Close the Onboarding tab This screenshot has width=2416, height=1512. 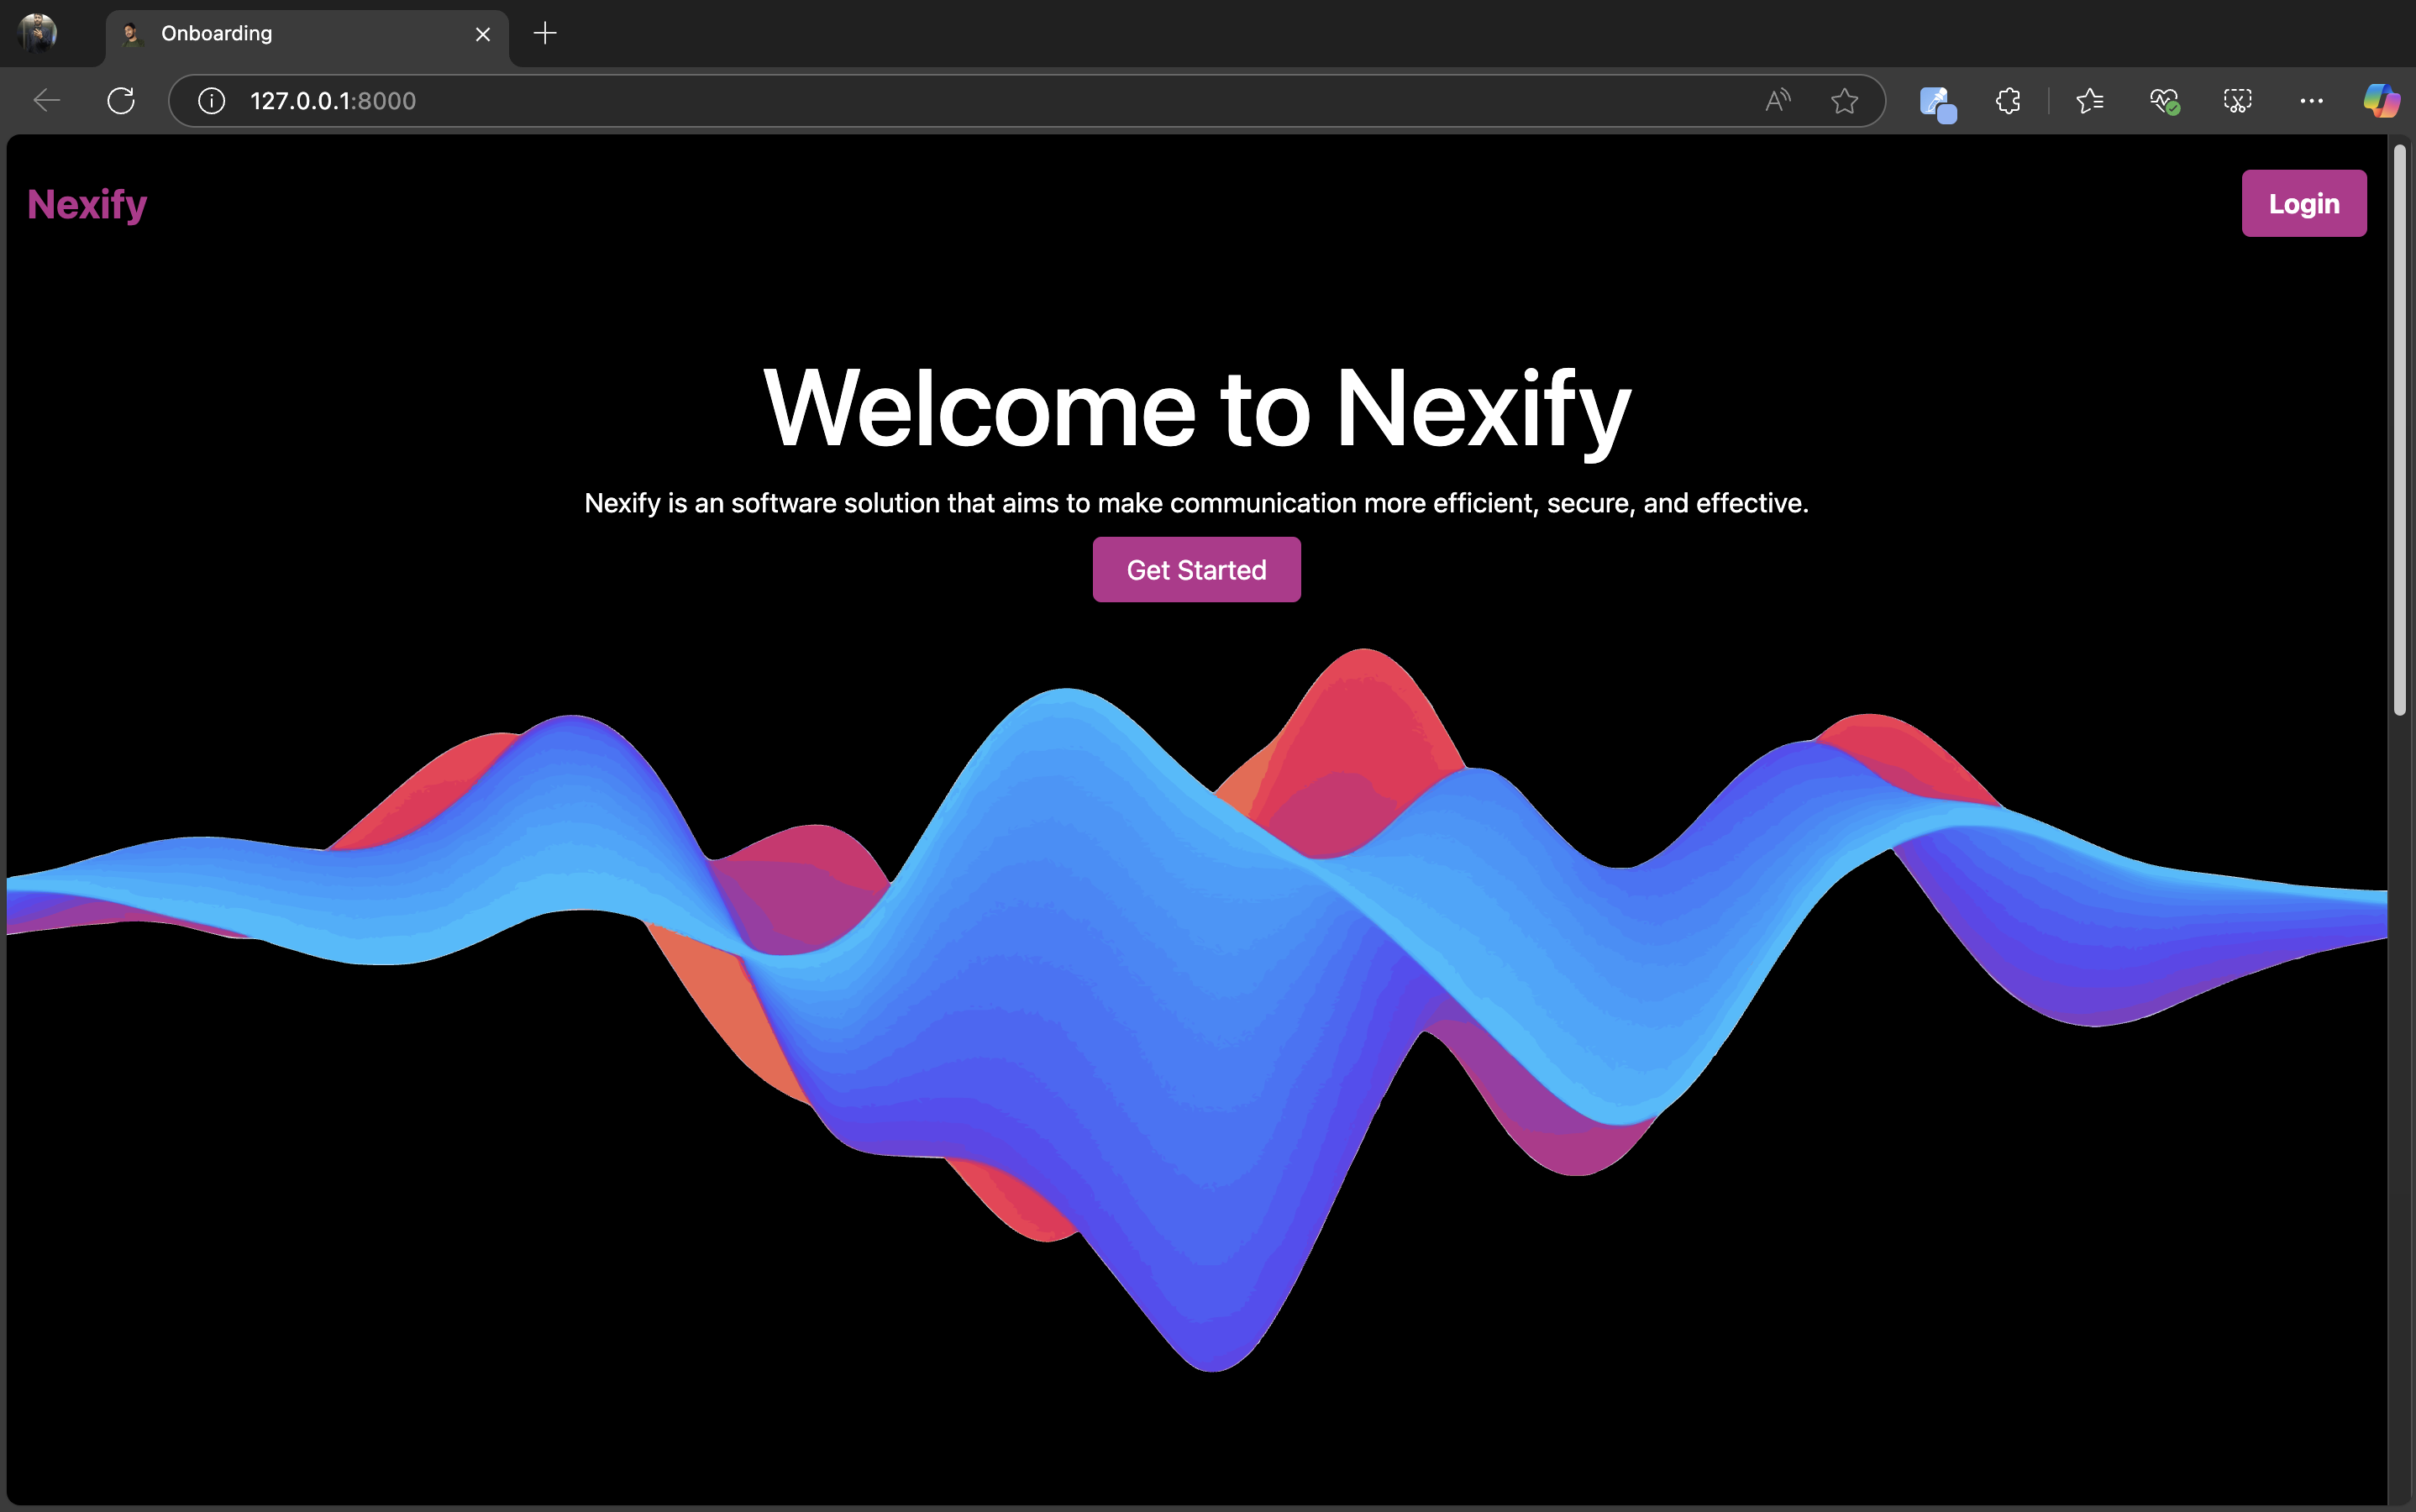pyautogui.click(x=483, y=34)
